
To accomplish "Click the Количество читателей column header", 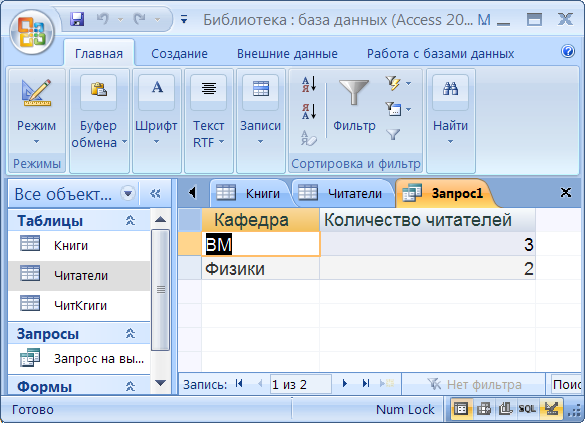I will (428, 220).
